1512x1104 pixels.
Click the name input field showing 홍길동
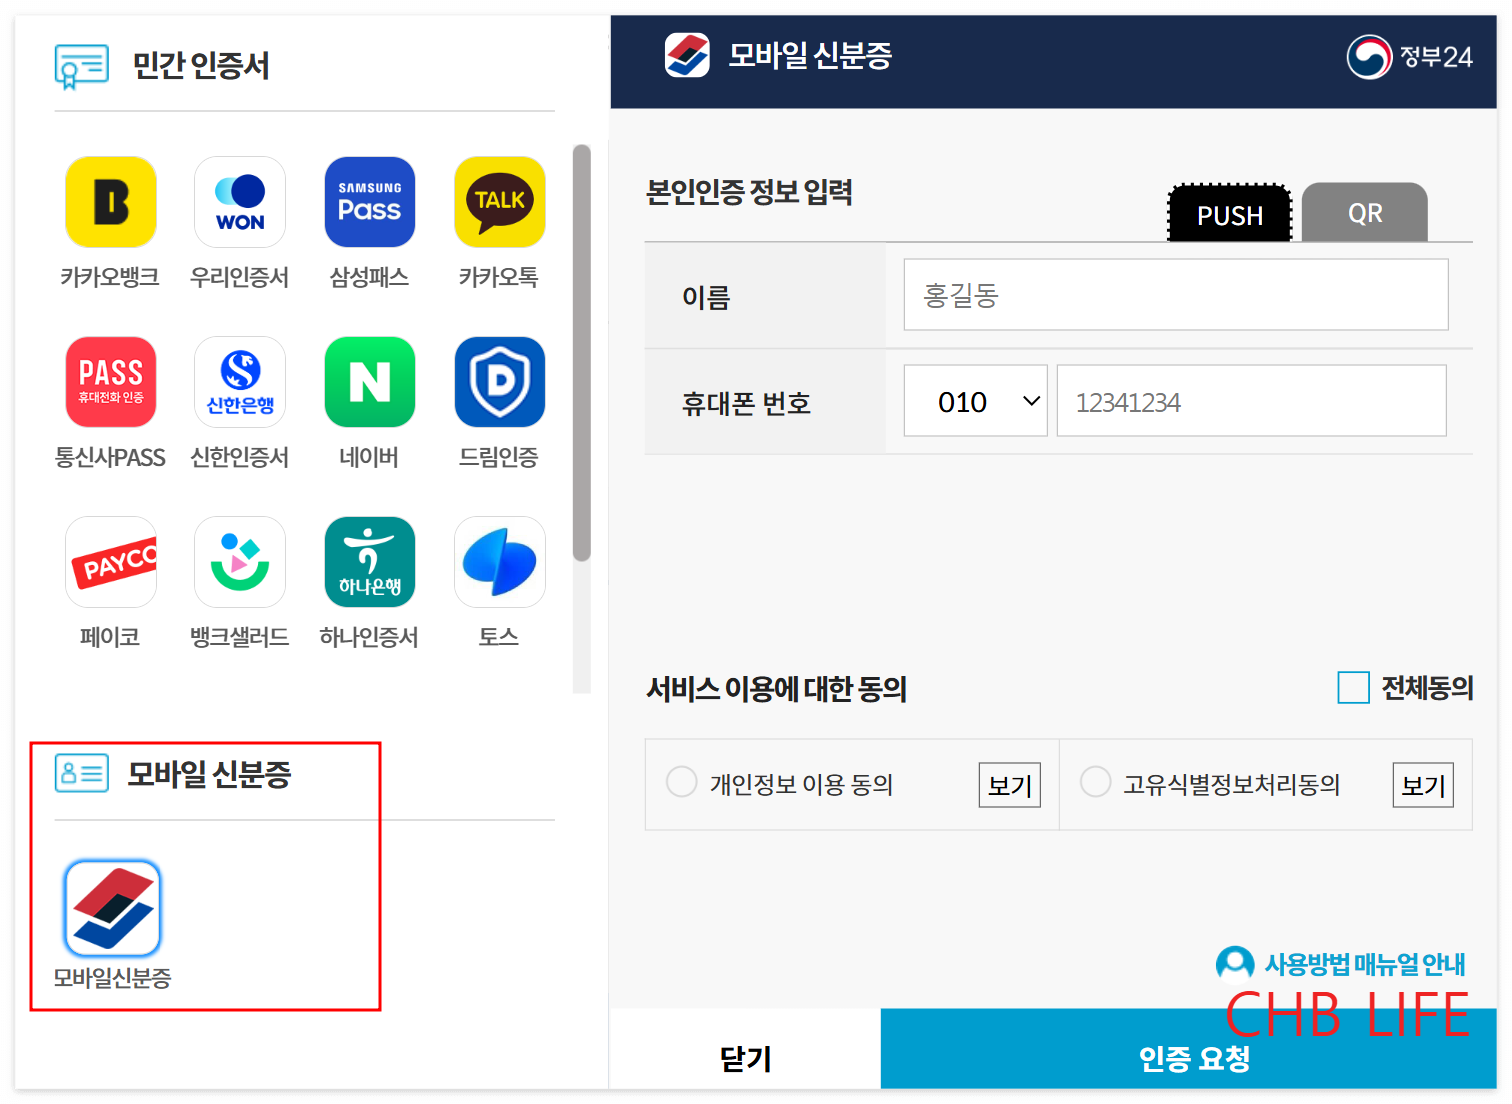pos(1174,294)
